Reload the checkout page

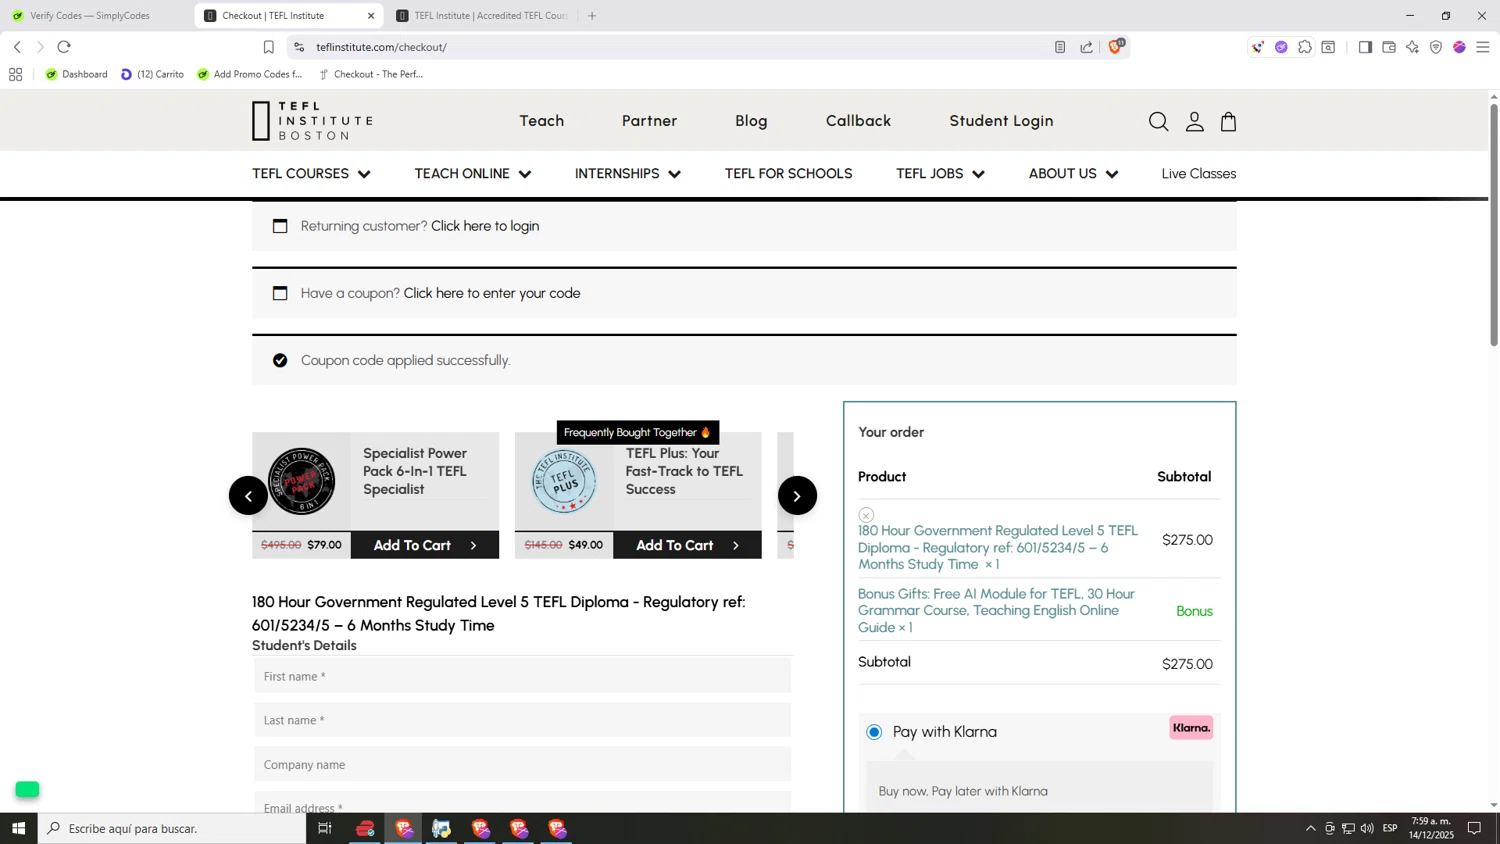pyautogui.click(x=64, y=47)
